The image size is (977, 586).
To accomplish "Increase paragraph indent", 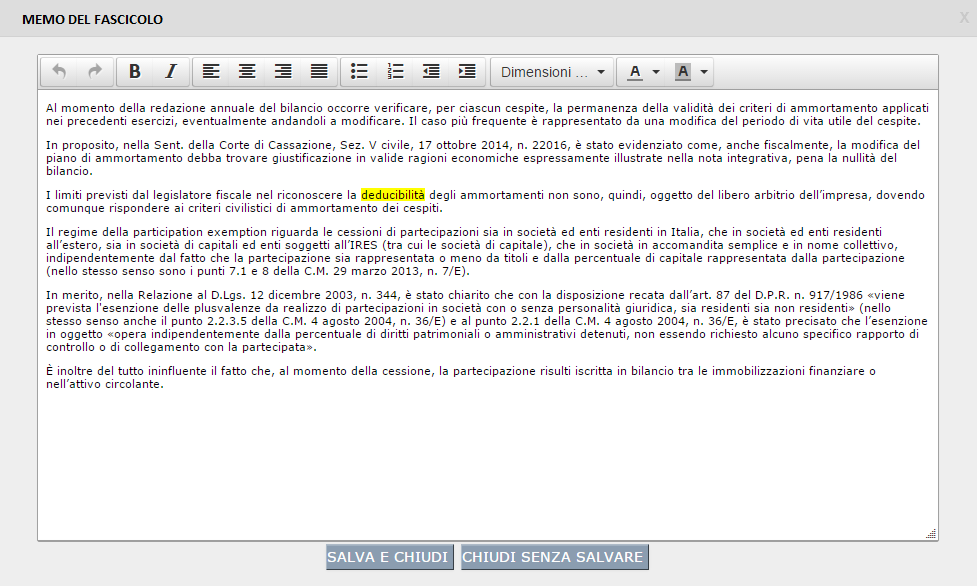I will pos(467,72).
